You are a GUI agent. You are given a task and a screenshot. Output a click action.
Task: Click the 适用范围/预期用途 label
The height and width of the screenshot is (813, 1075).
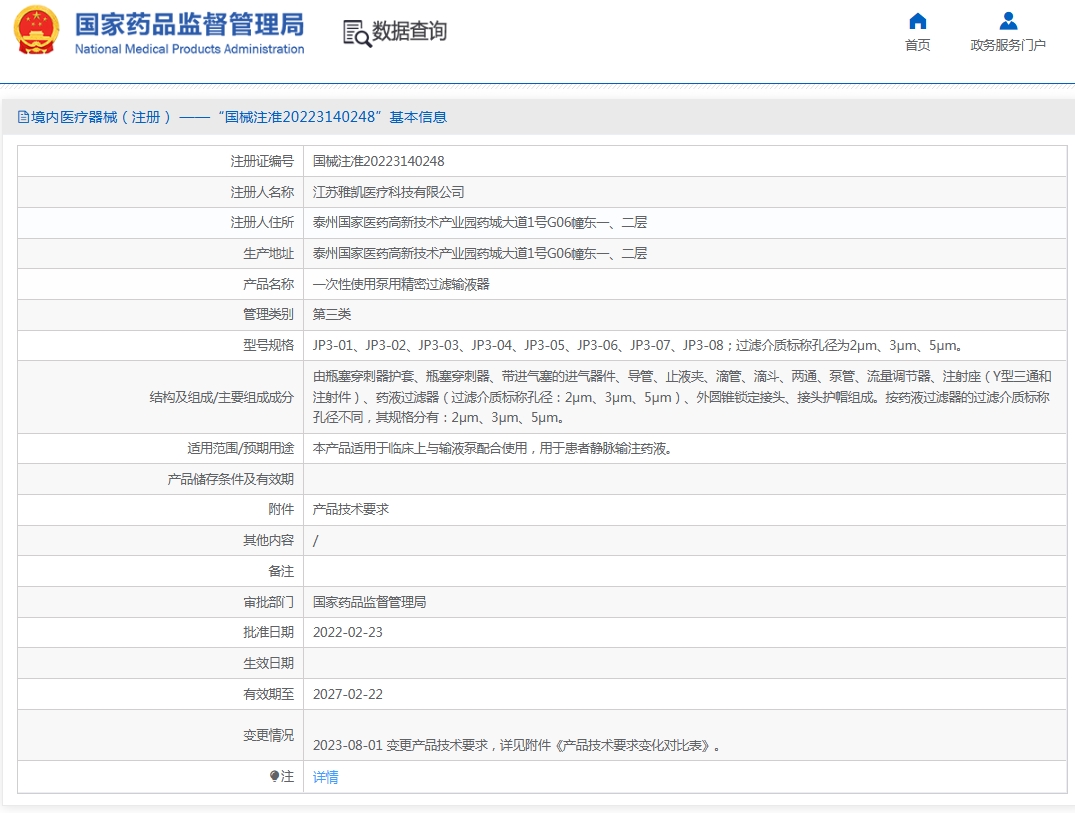(241, 448)
